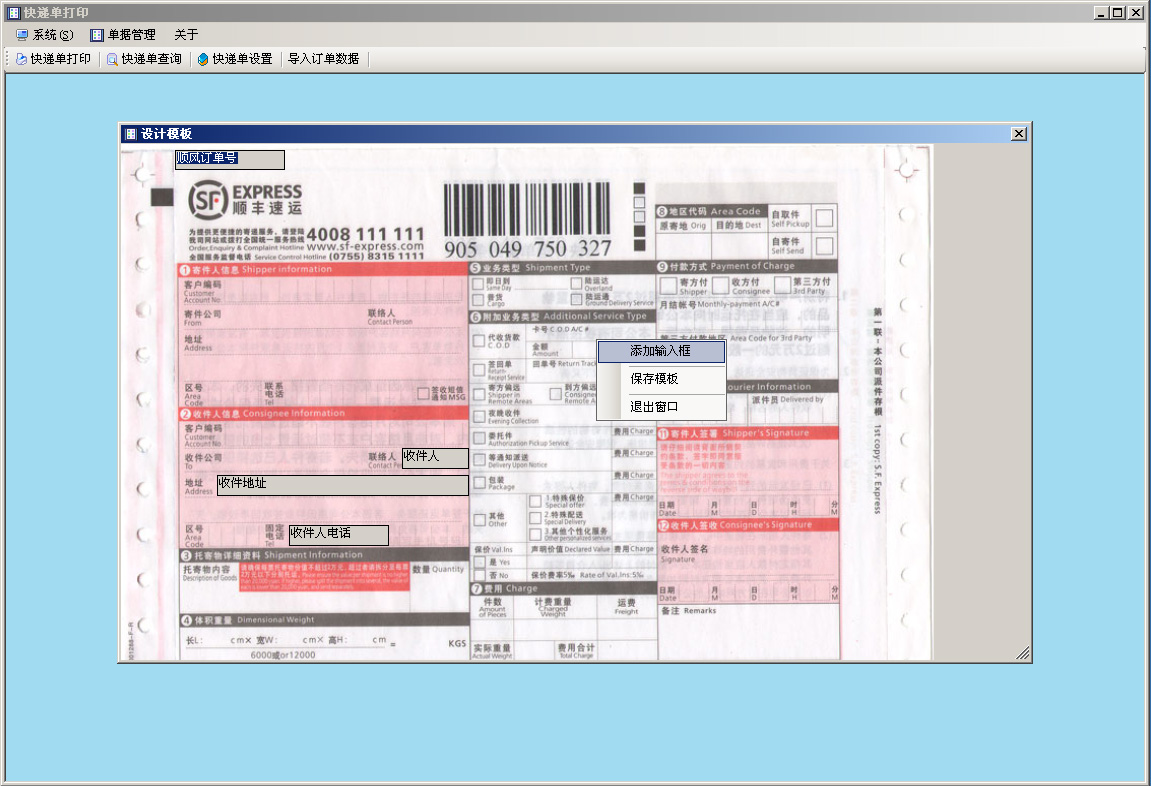Close the 设计模板 window
This screenshot has width=1151, height=786.
point(1019,134)
